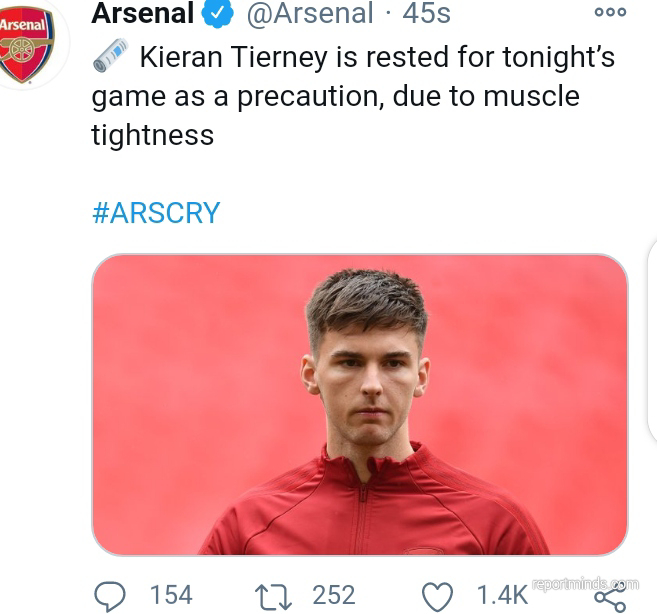Image resolution: width=657 pixels, height=614 pixels.
Task: Click the 252 retweets count
Action: (x=333, y=595)
